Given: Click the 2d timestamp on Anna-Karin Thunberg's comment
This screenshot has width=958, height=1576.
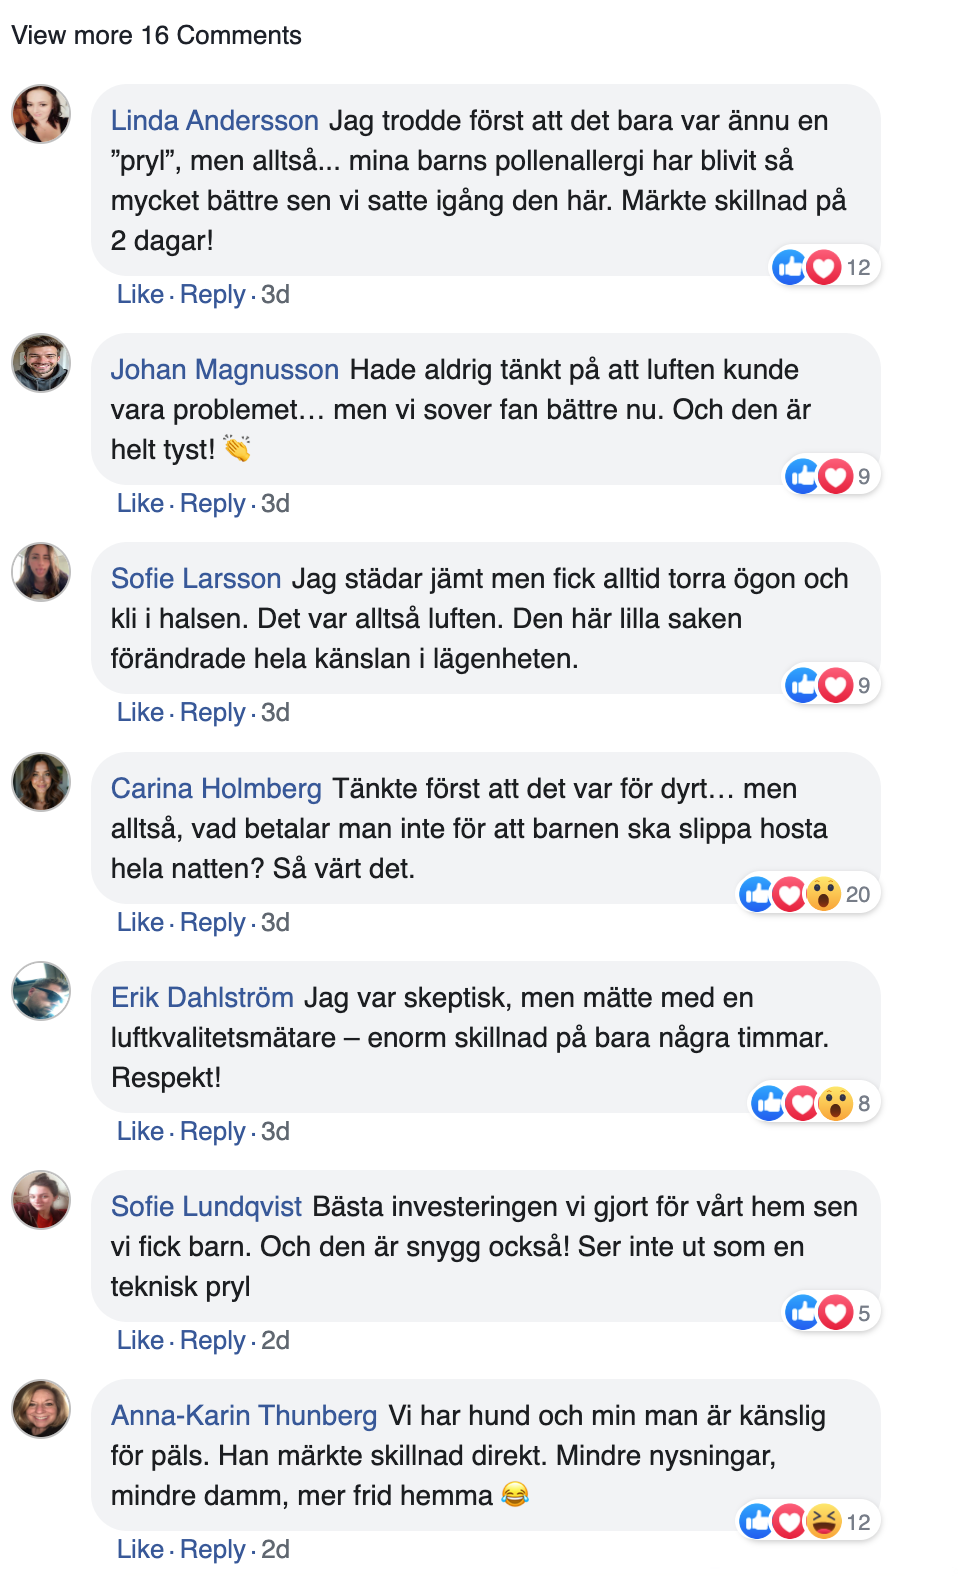Looking at the screenshot, I should tap(275, 1549).
